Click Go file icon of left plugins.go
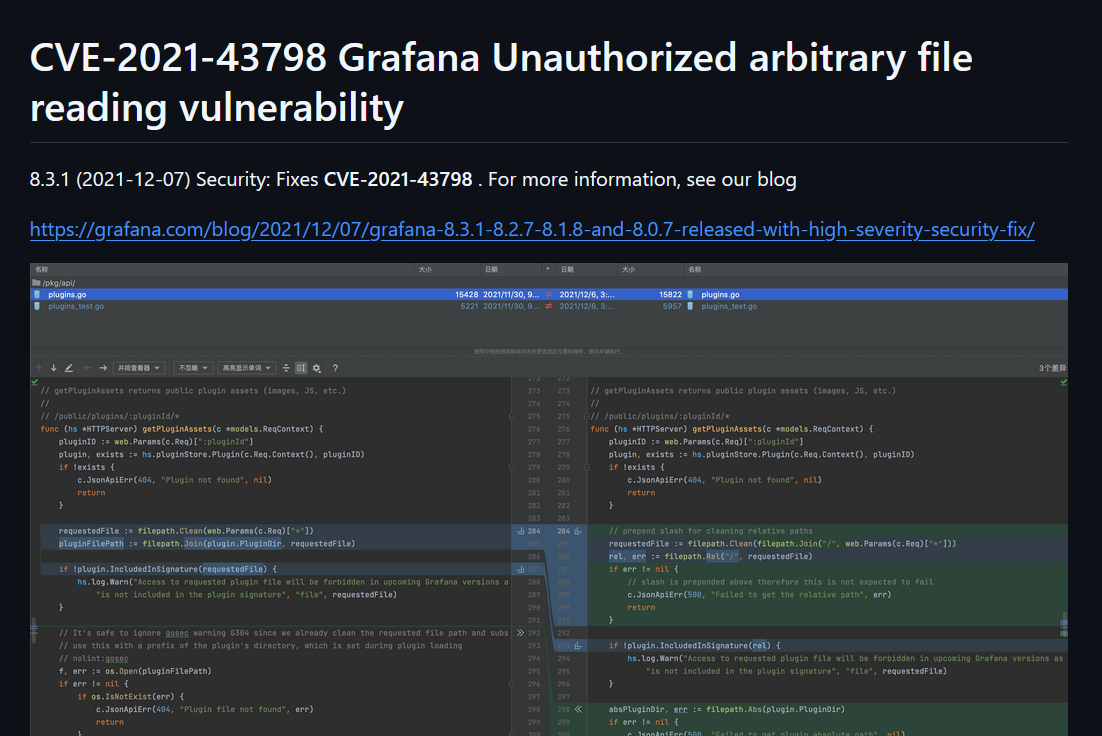Screen dimensions: 1102x736 pos(37,295)
